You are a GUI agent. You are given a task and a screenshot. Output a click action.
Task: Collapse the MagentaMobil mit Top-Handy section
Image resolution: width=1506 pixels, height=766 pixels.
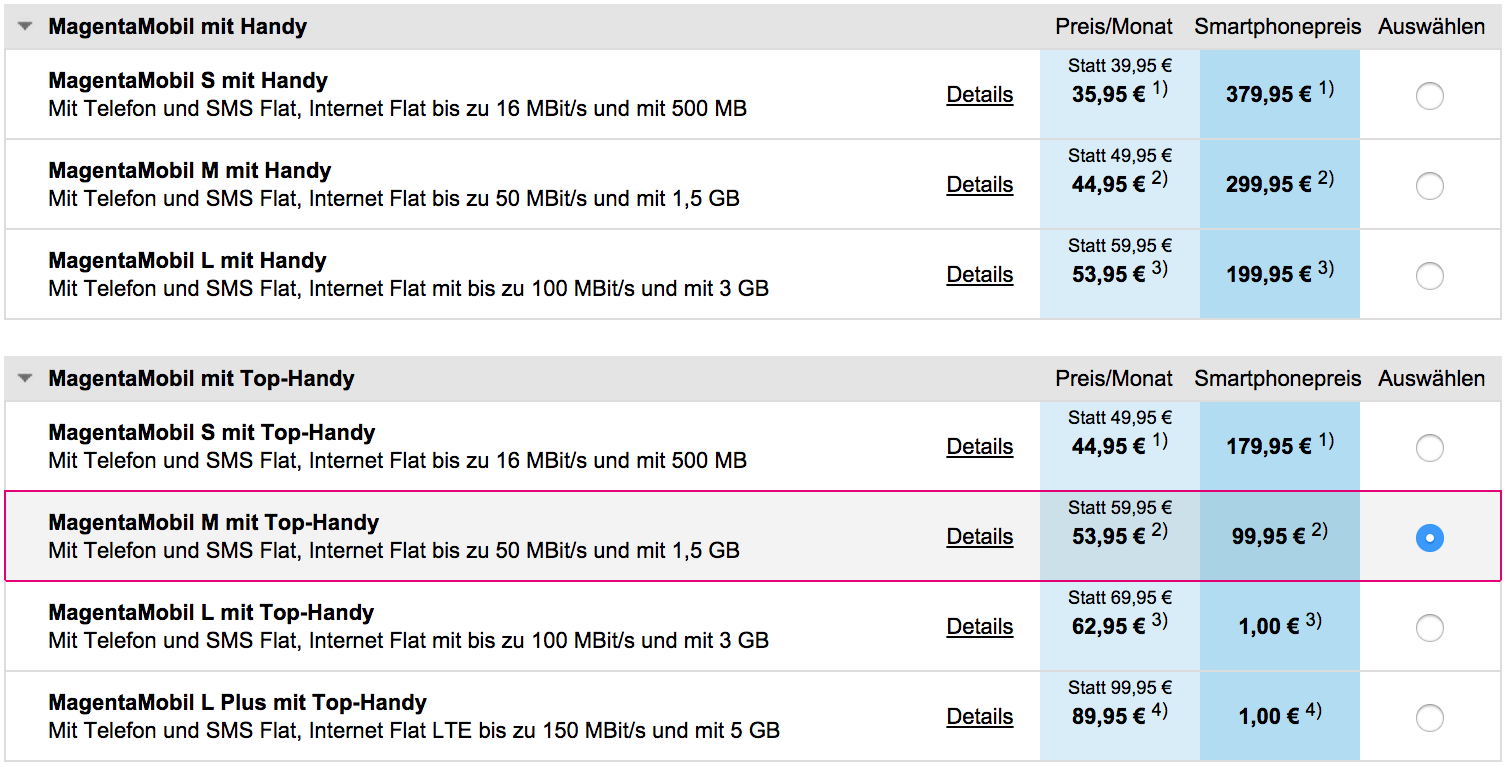click(26, 379)
